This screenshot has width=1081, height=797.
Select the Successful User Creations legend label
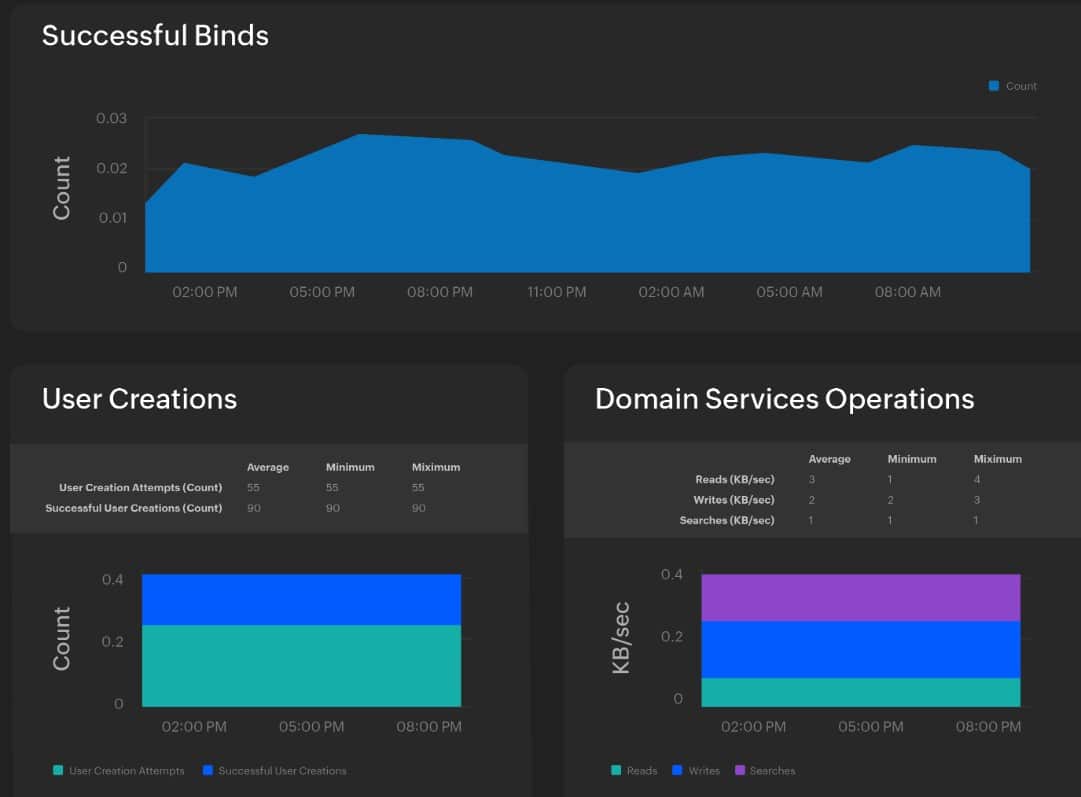283,771
